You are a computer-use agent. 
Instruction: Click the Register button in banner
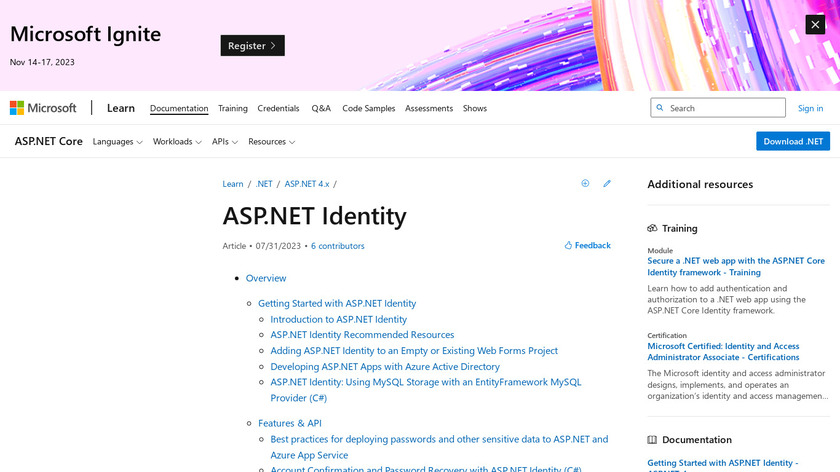[252, 46]
